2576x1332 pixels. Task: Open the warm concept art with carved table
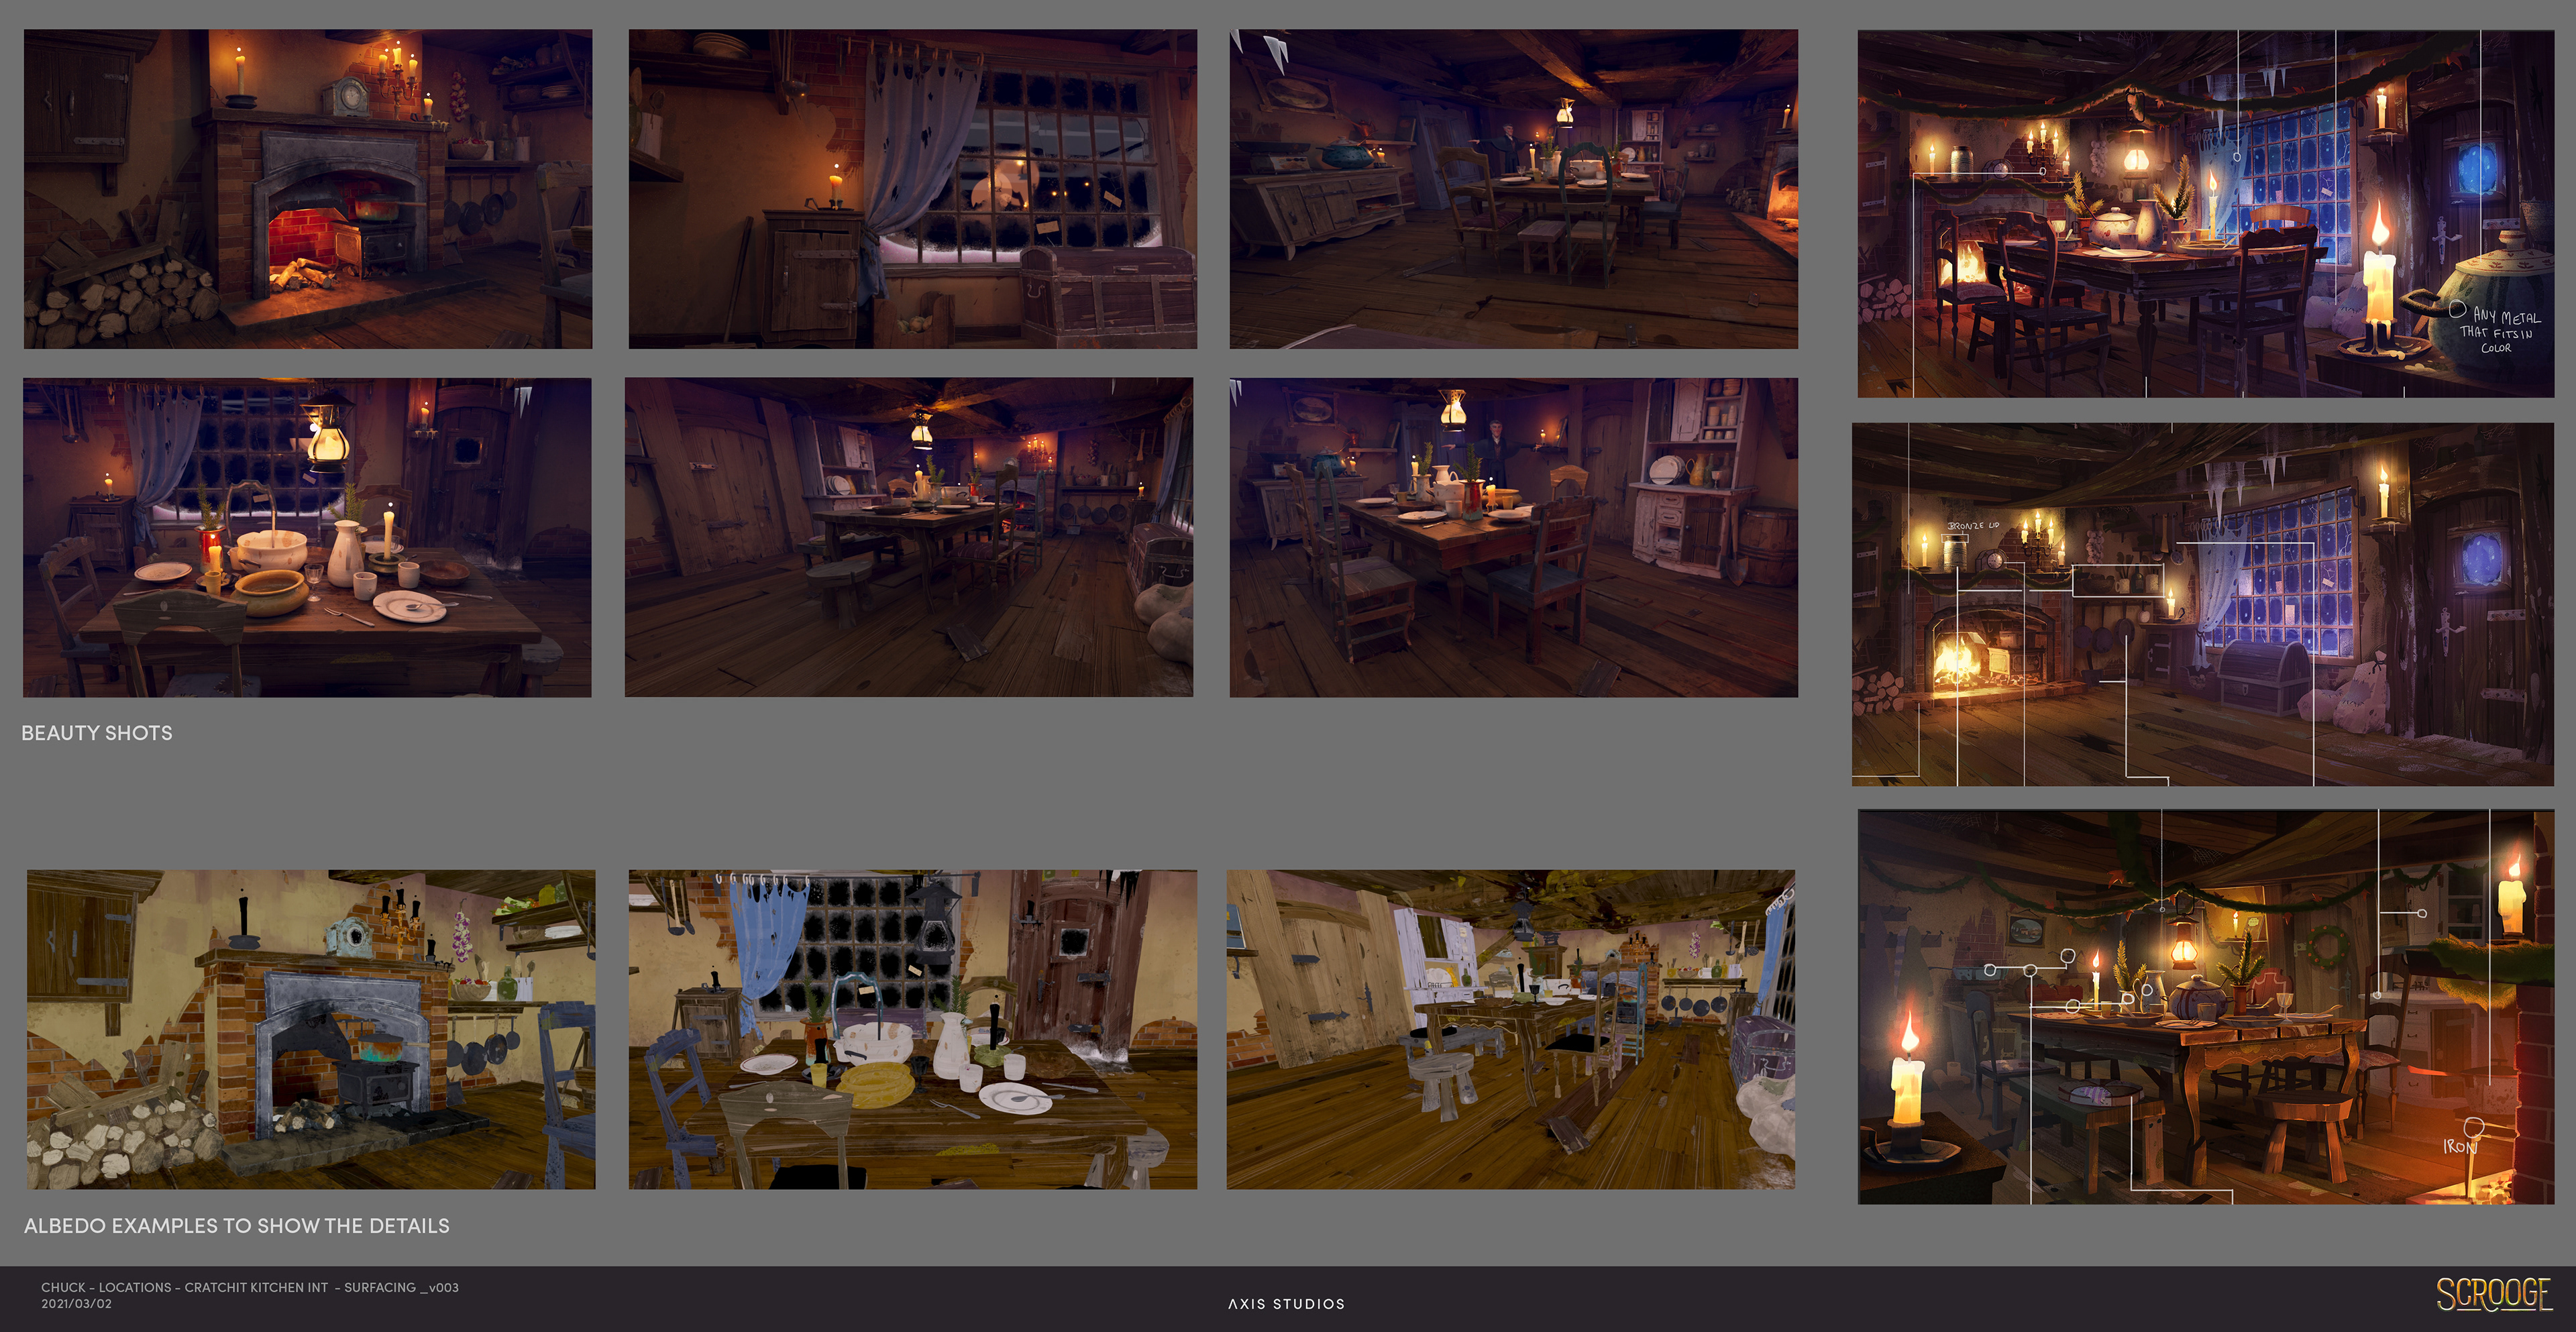click(x=2206, y=1007)
